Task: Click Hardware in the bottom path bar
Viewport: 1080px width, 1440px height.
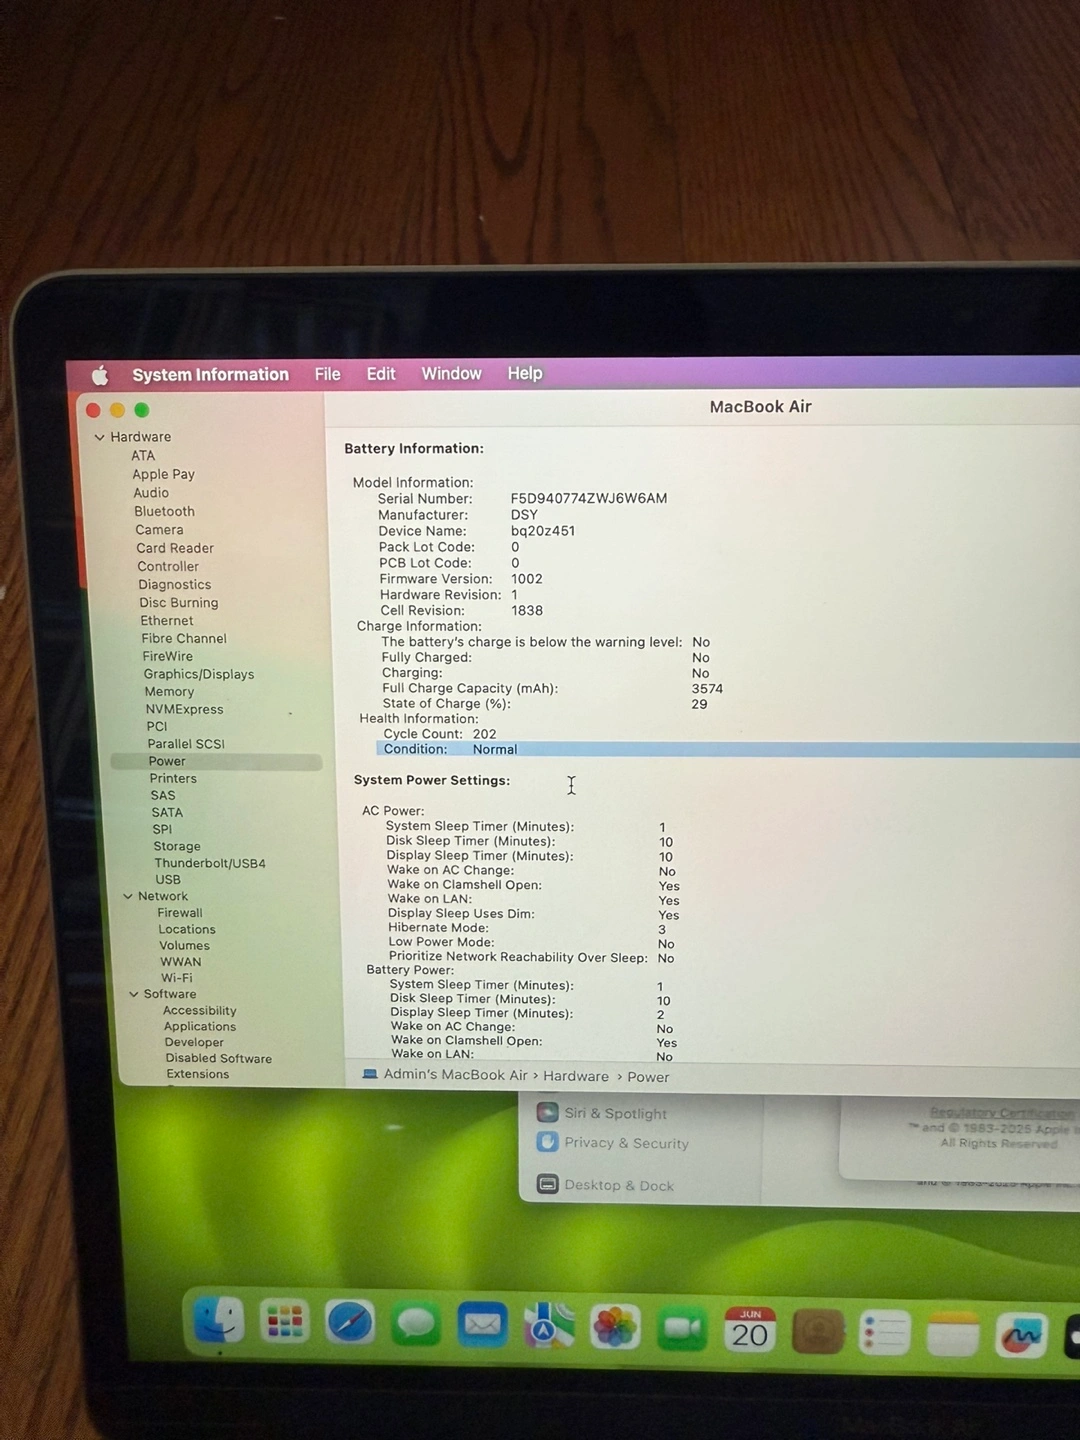Action: click(x=575, y=1076)
